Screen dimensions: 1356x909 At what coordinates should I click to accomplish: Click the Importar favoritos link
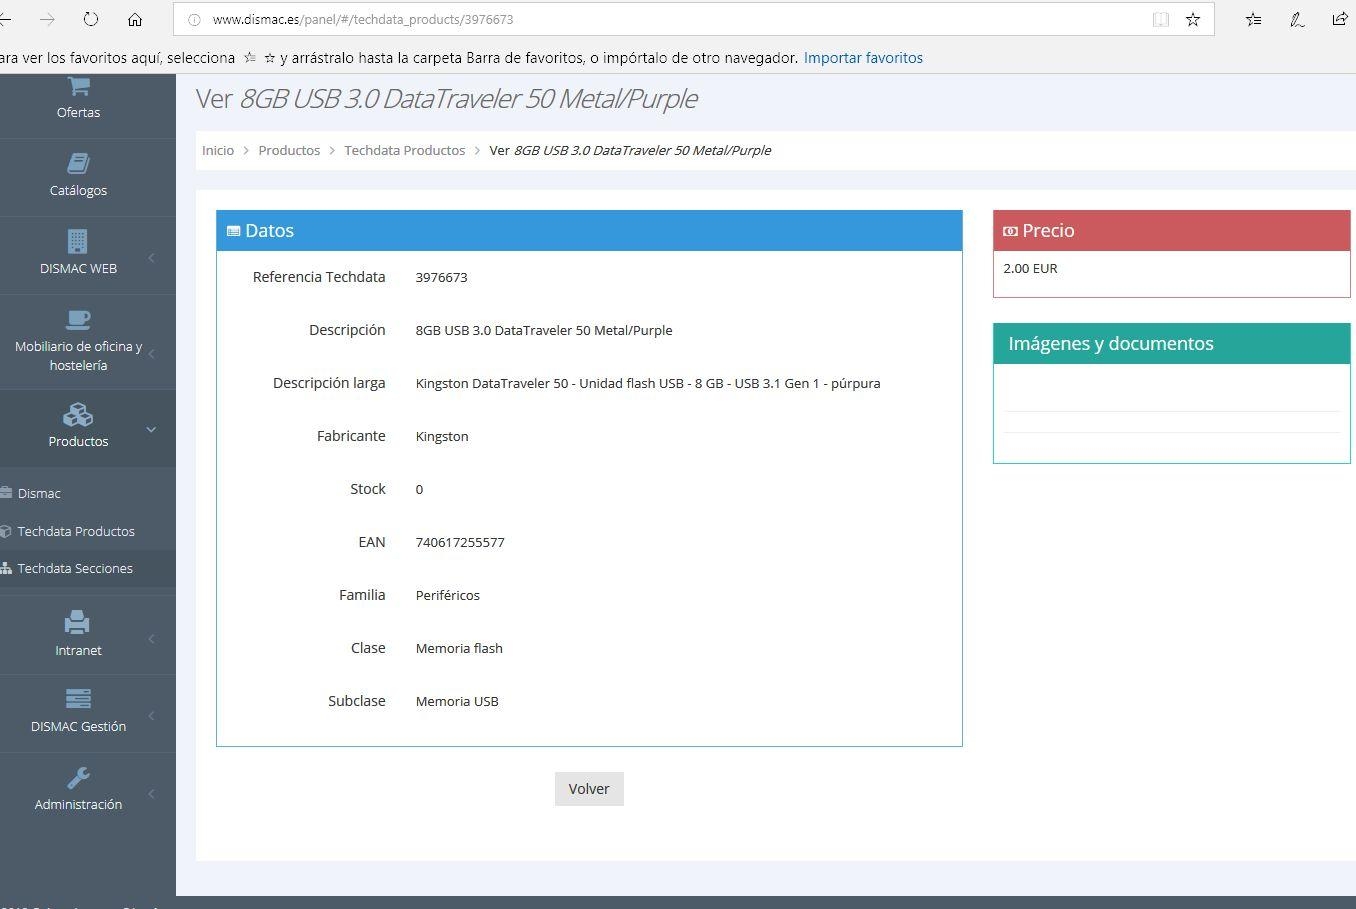[863, 58]
